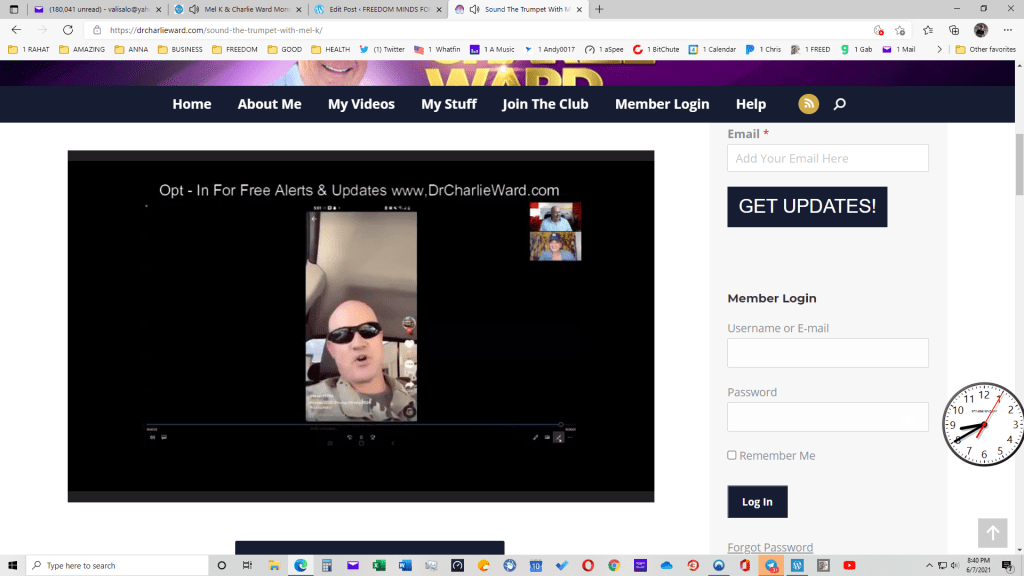Refresh the page with the reload icon
The image size is (1024, 576).
coord(68,30)
